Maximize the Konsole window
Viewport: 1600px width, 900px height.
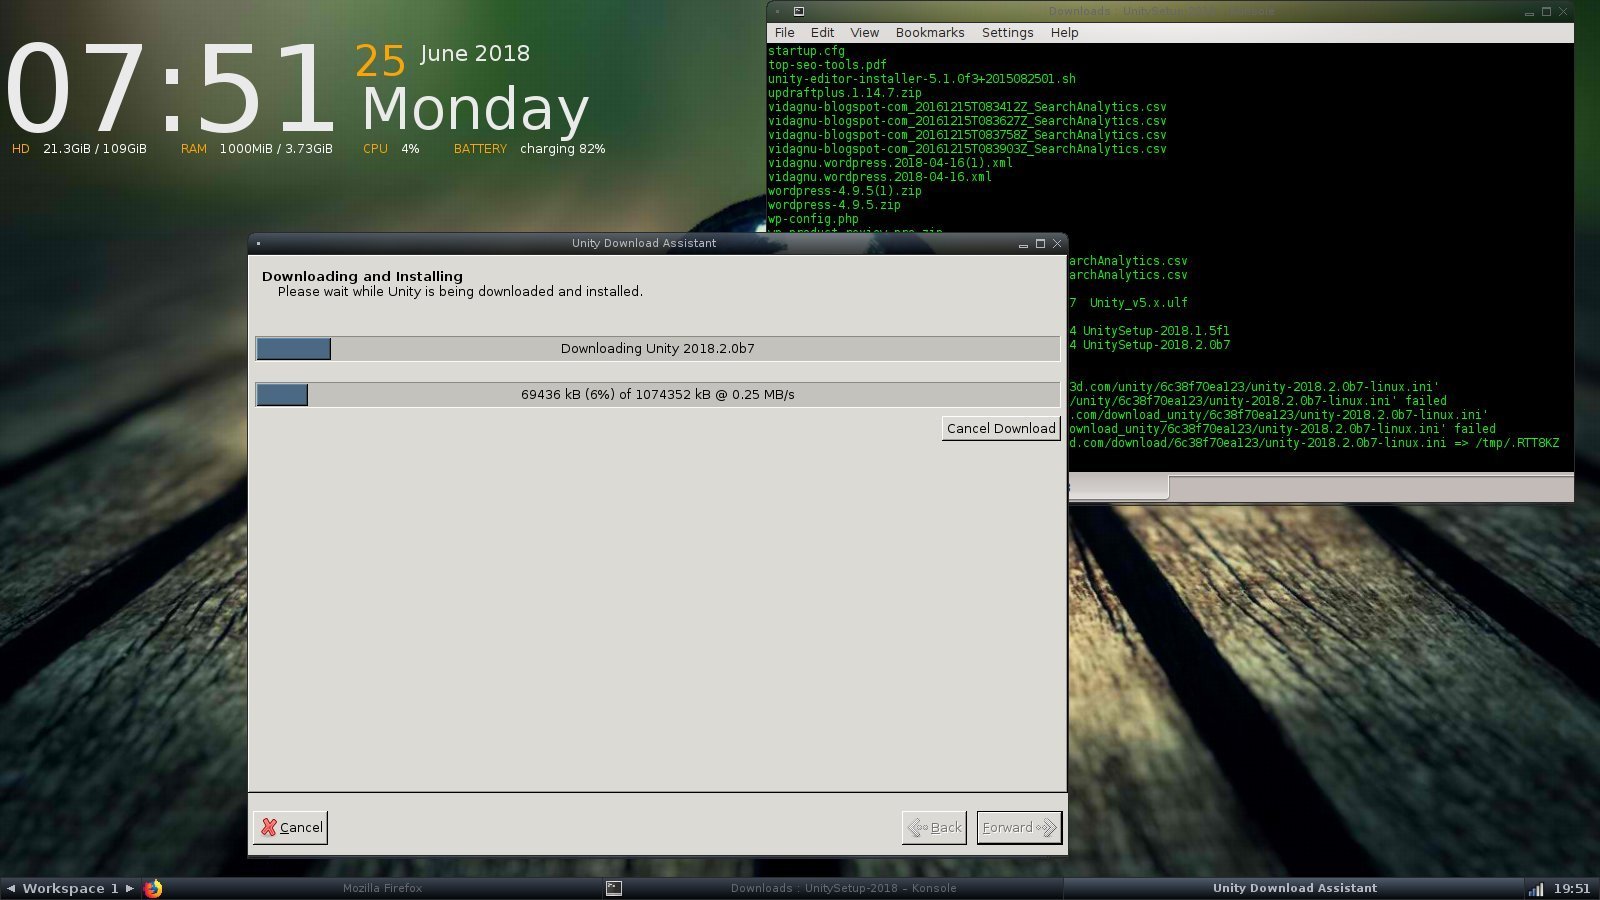[1546, 12]
